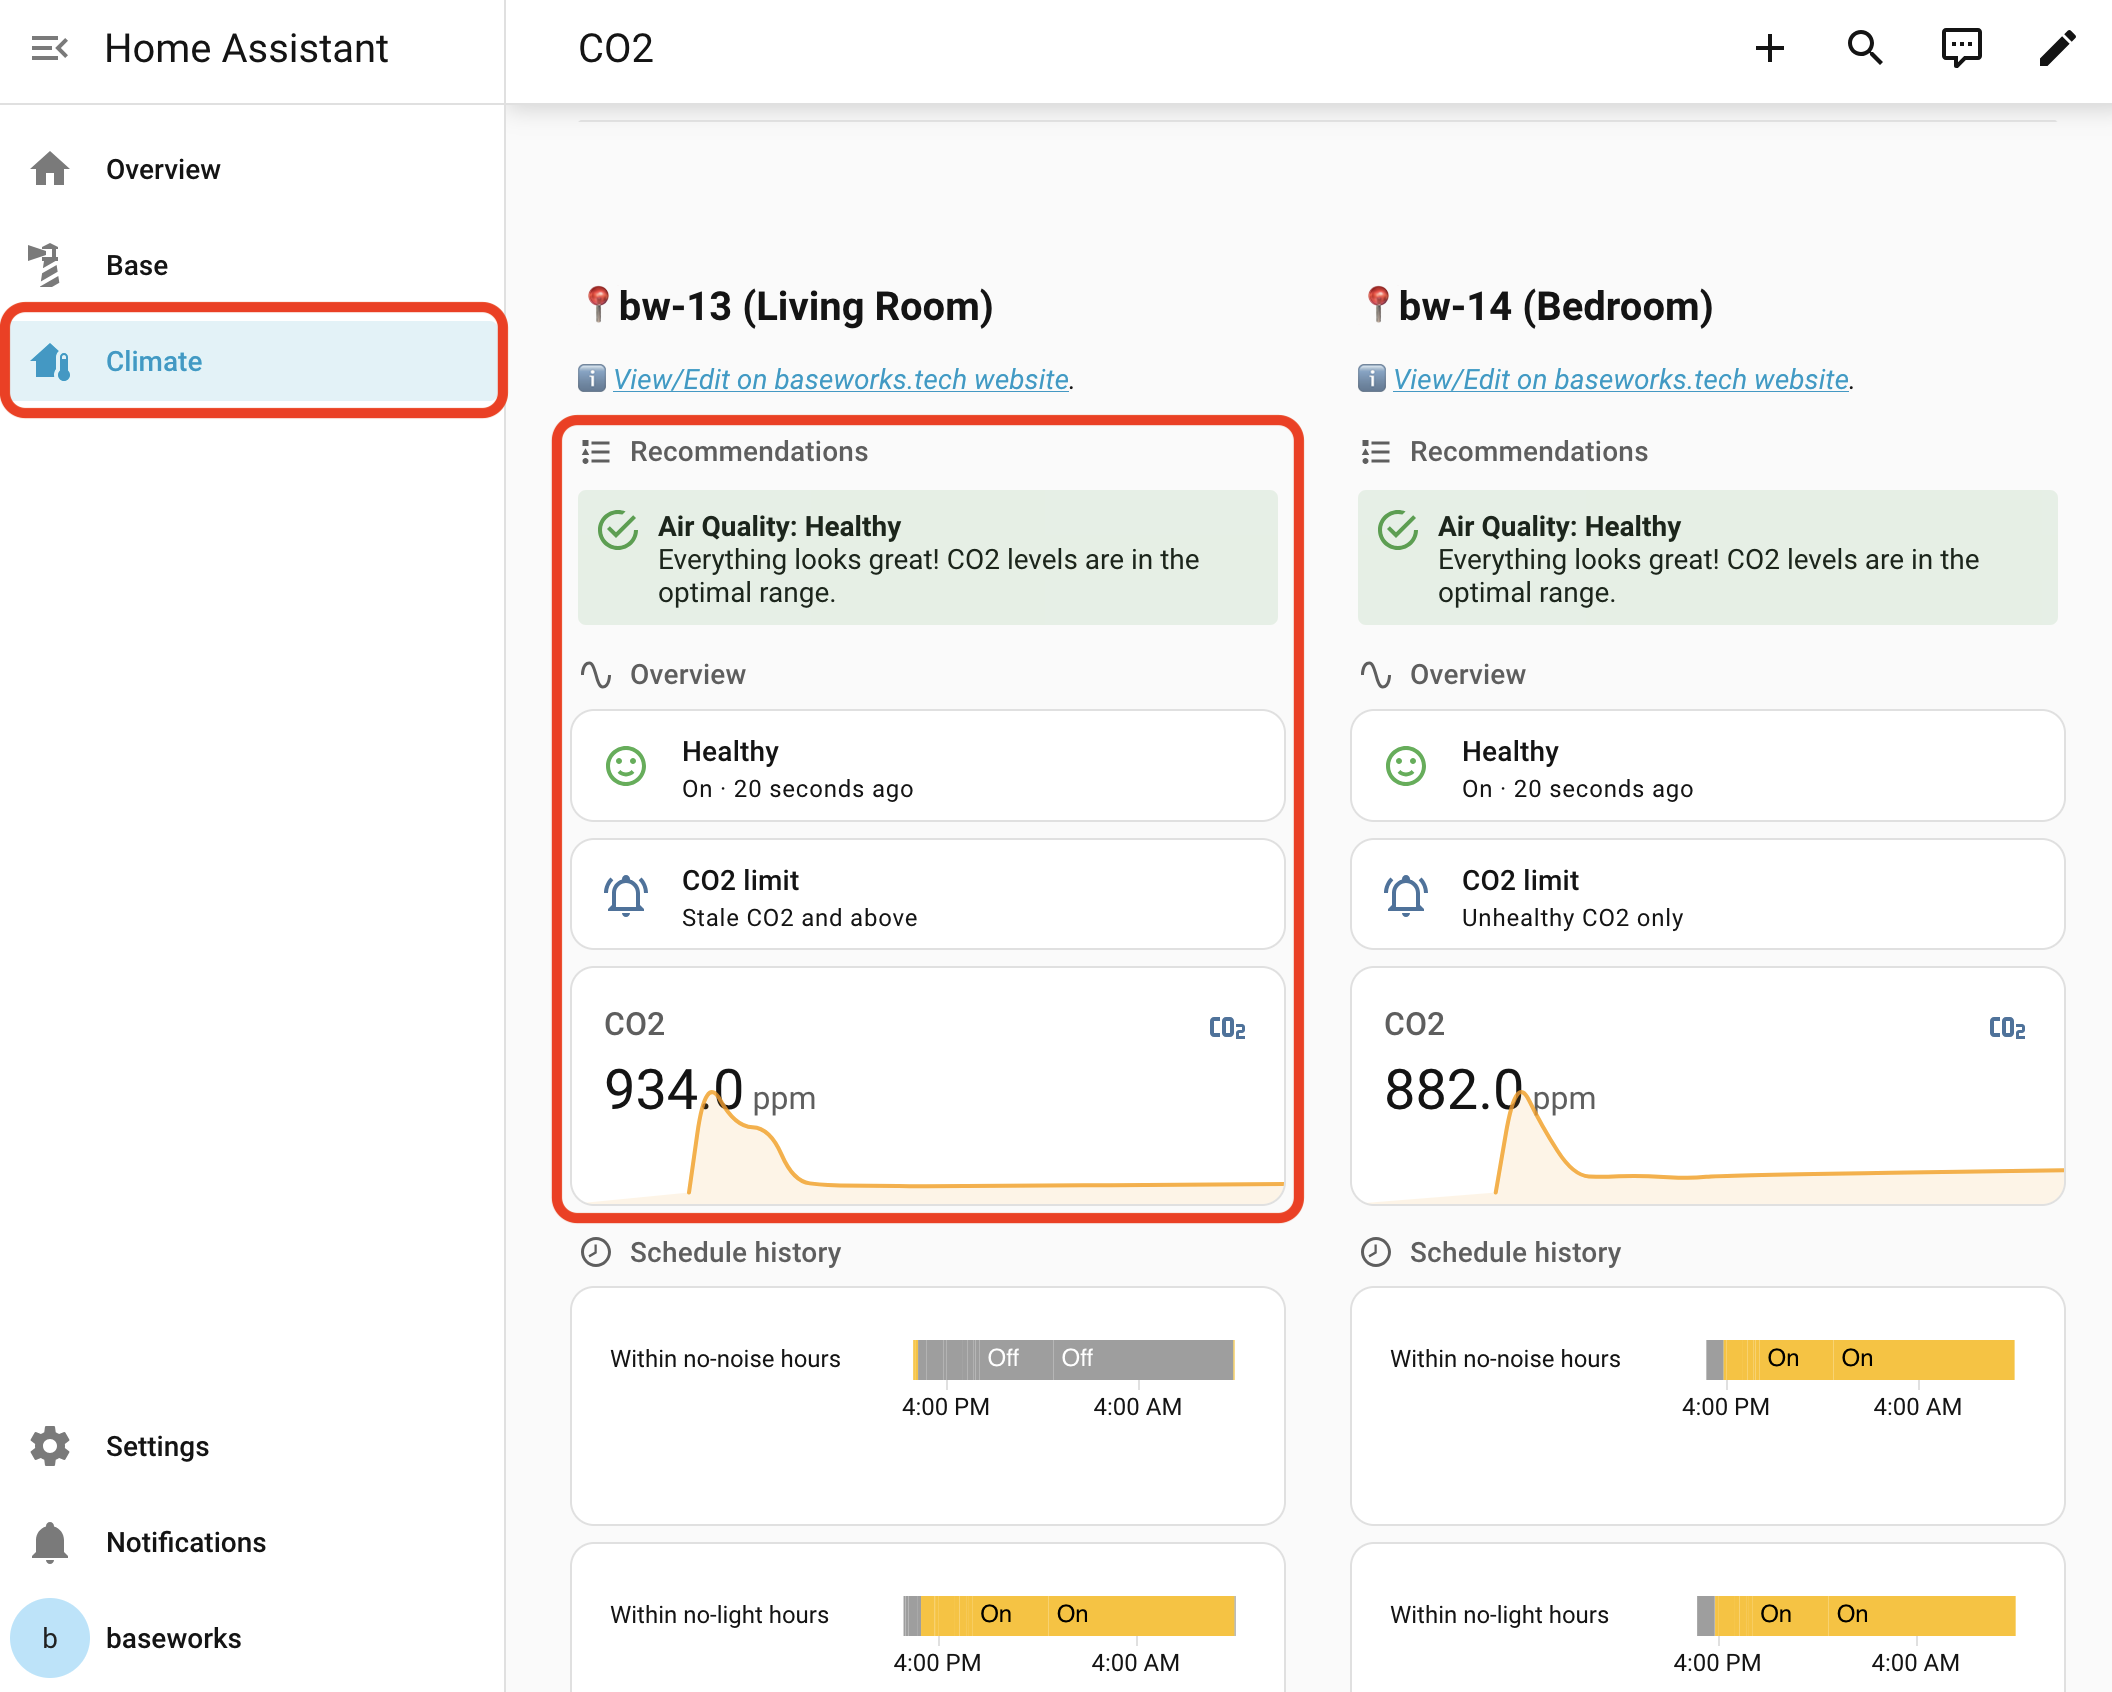Click 'Within no-light hours' label in Bedroom

pos(1499,1615)
